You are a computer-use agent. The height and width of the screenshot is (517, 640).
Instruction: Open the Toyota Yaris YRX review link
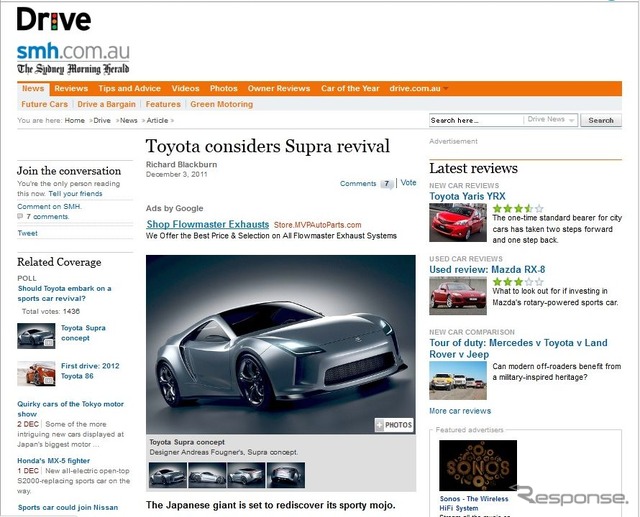467,196
